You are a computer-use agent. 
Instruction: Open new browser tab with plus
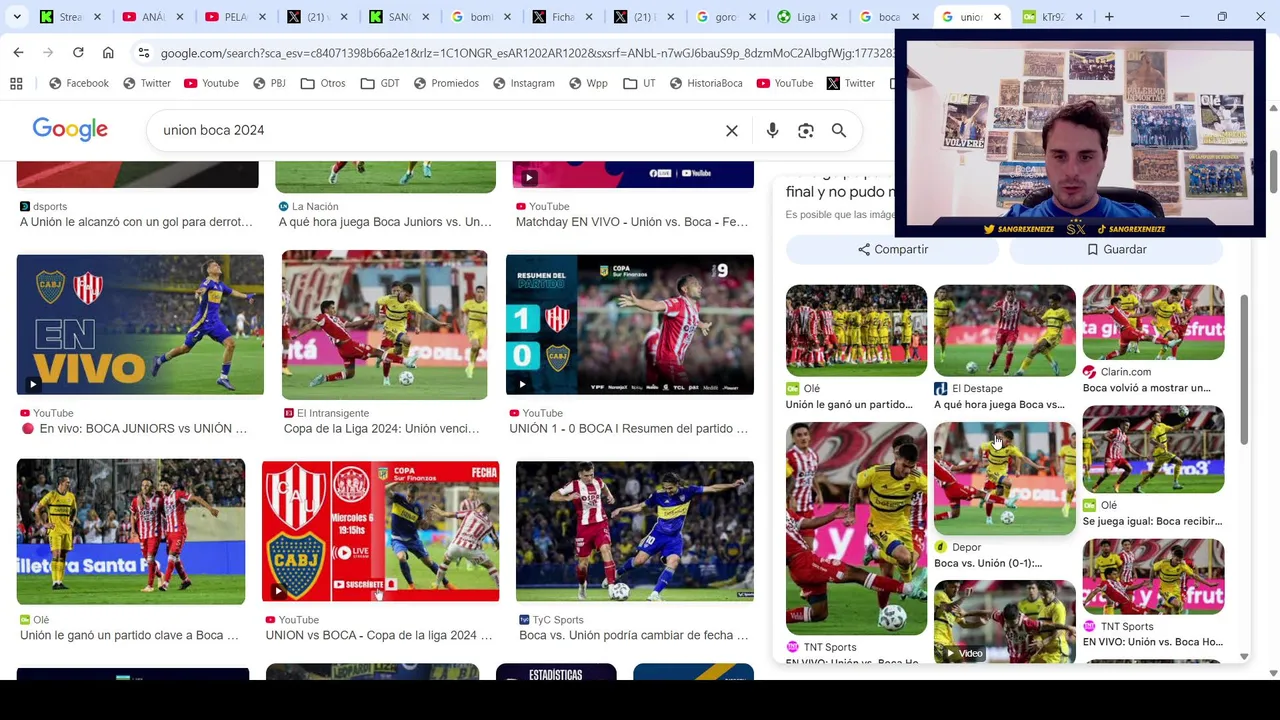[x=1109, y=16]
